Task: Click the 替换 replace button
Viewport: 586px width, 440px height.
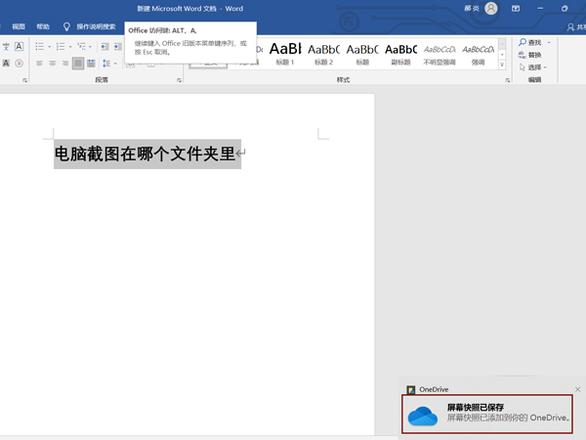Action: [530, 55]
